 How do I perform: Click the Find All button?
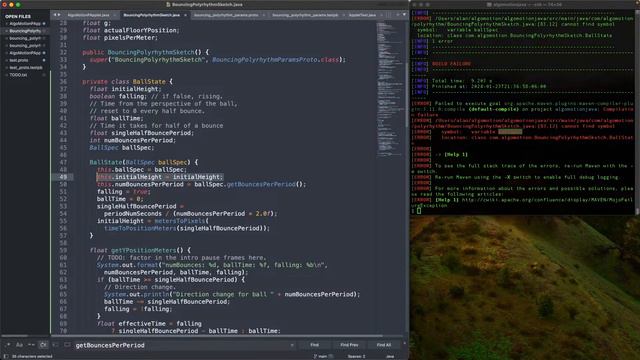(383, 345)
